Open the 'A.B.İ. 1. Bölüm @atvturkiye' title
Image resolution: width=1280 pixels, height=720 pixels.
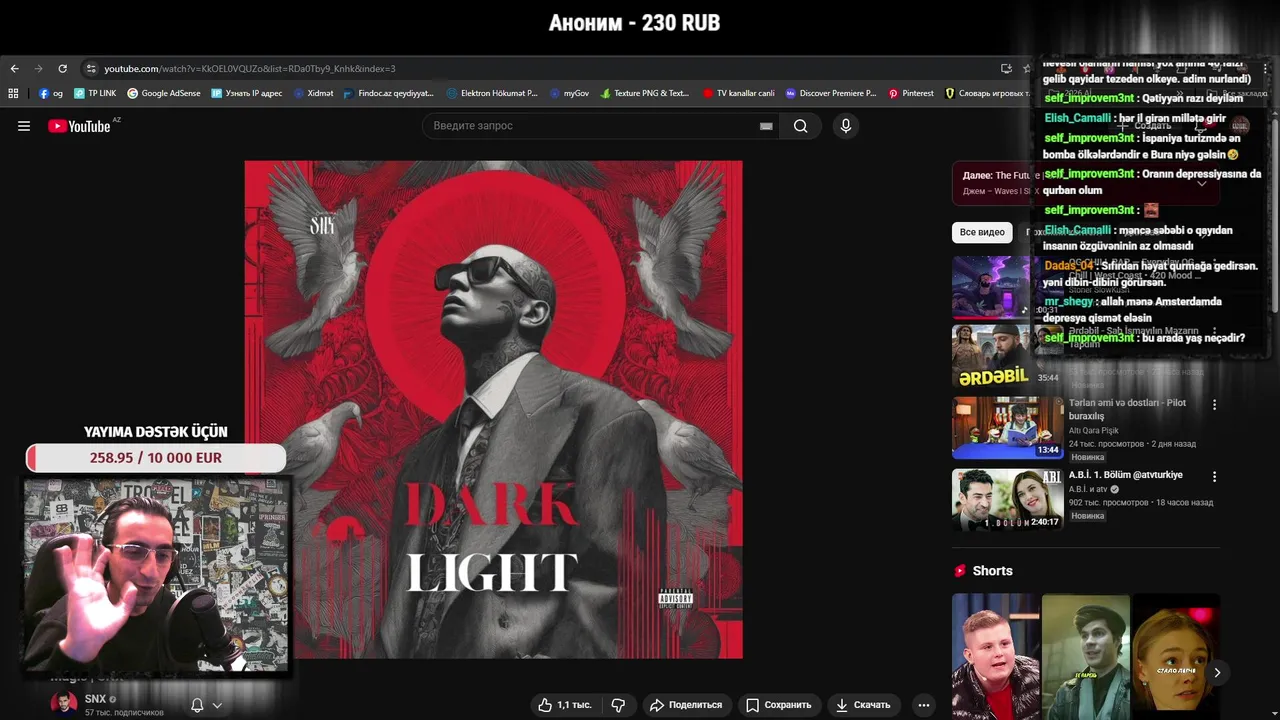click(x=1125, y=475)
